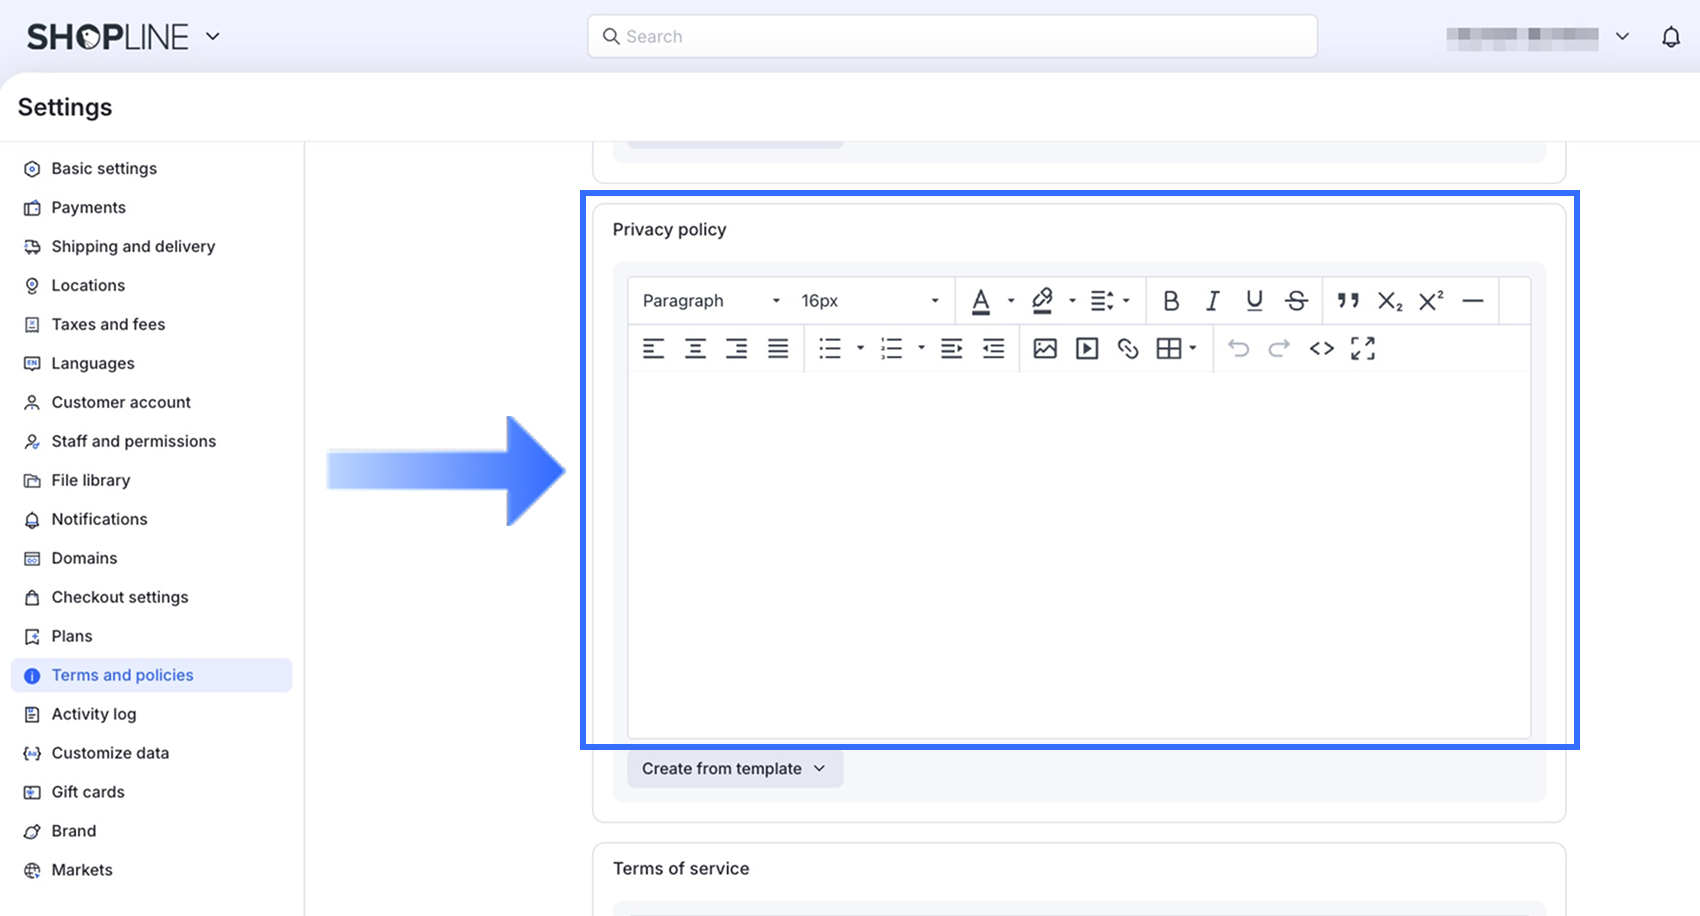Pick the text highlight color

[x=1042, y=301]
